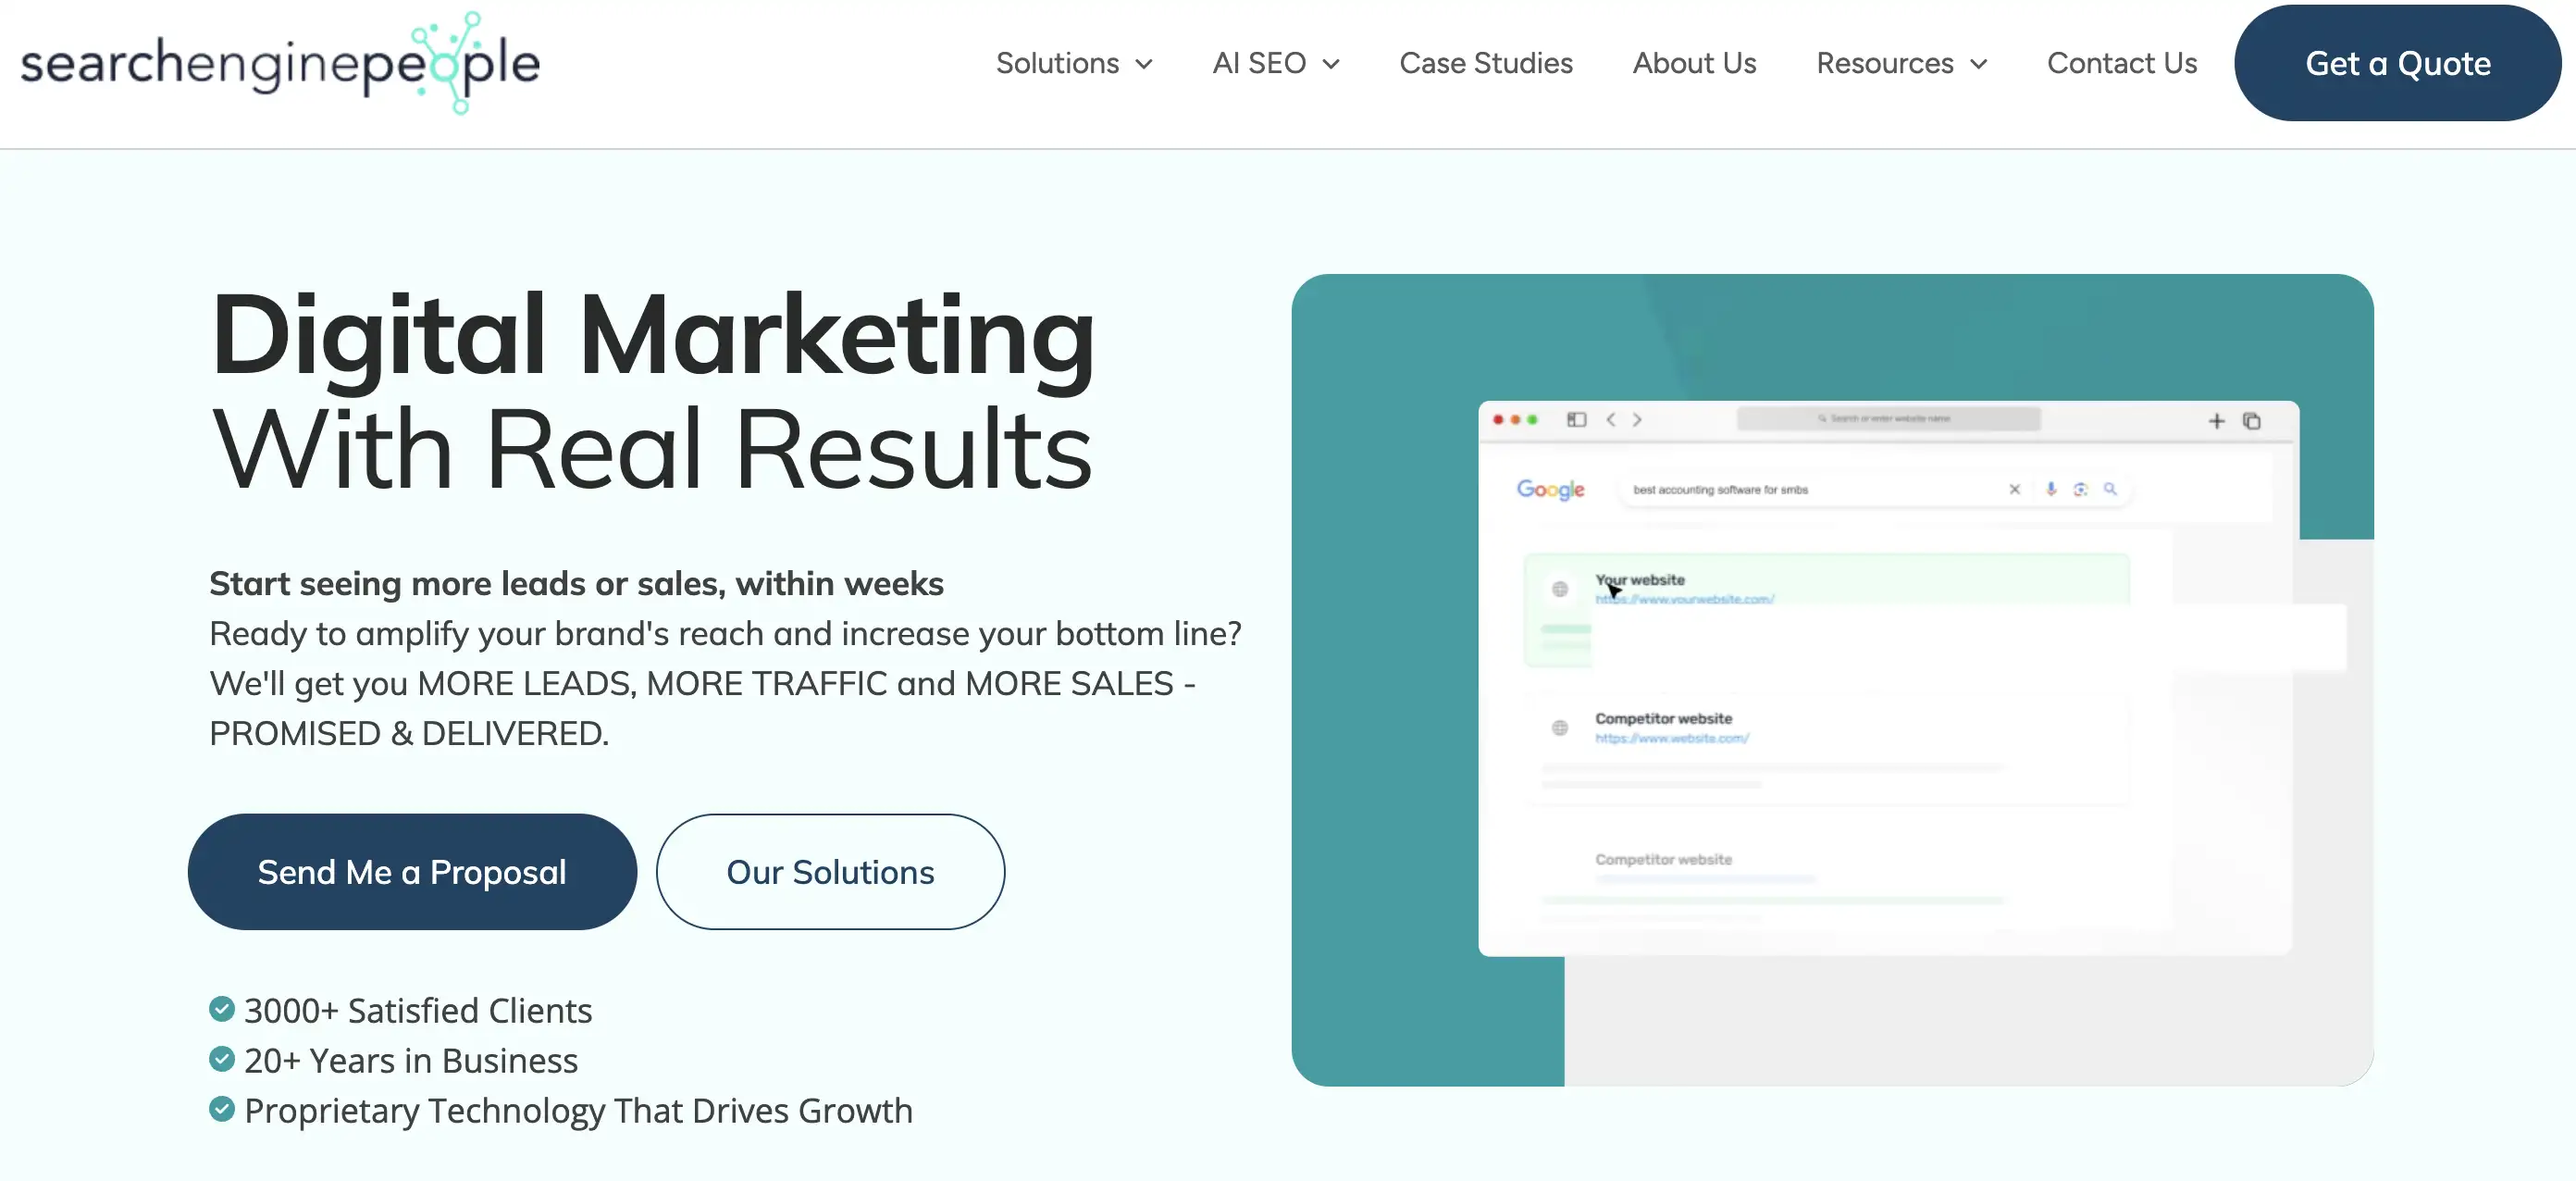The image size is (2576, 1181).
Task: Click the sidebar toggle icon in mock browser
Action: point(1576,420)
